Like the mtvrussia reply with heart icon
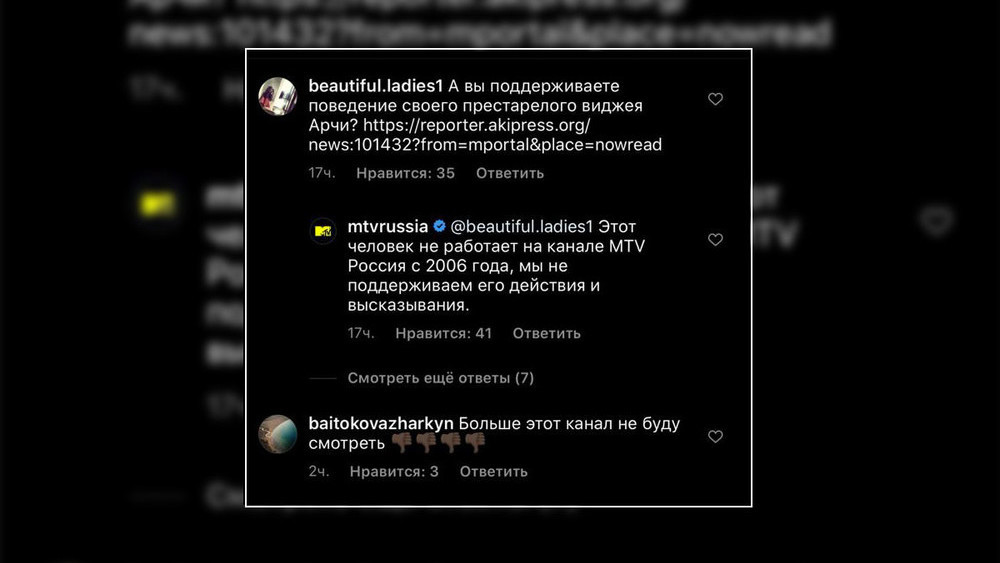The width and height of the screenshot is (1000, 563). click(x=715, y=239)
